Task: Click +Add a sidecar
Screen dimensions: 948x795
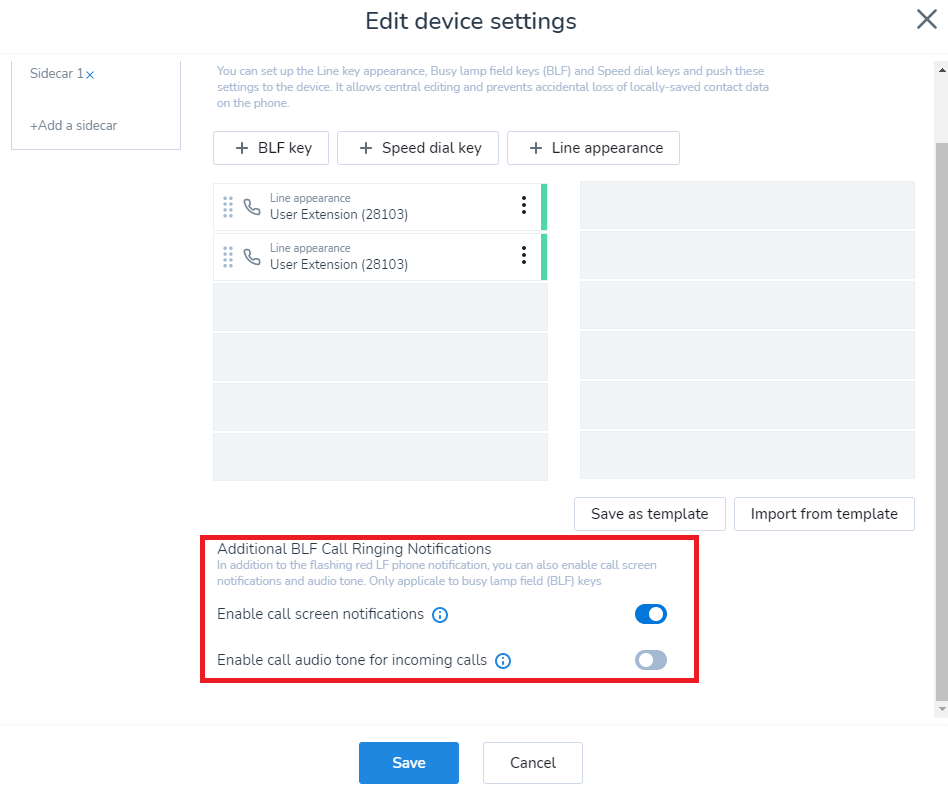Action: pyautogui.click(x=73, y=126)
